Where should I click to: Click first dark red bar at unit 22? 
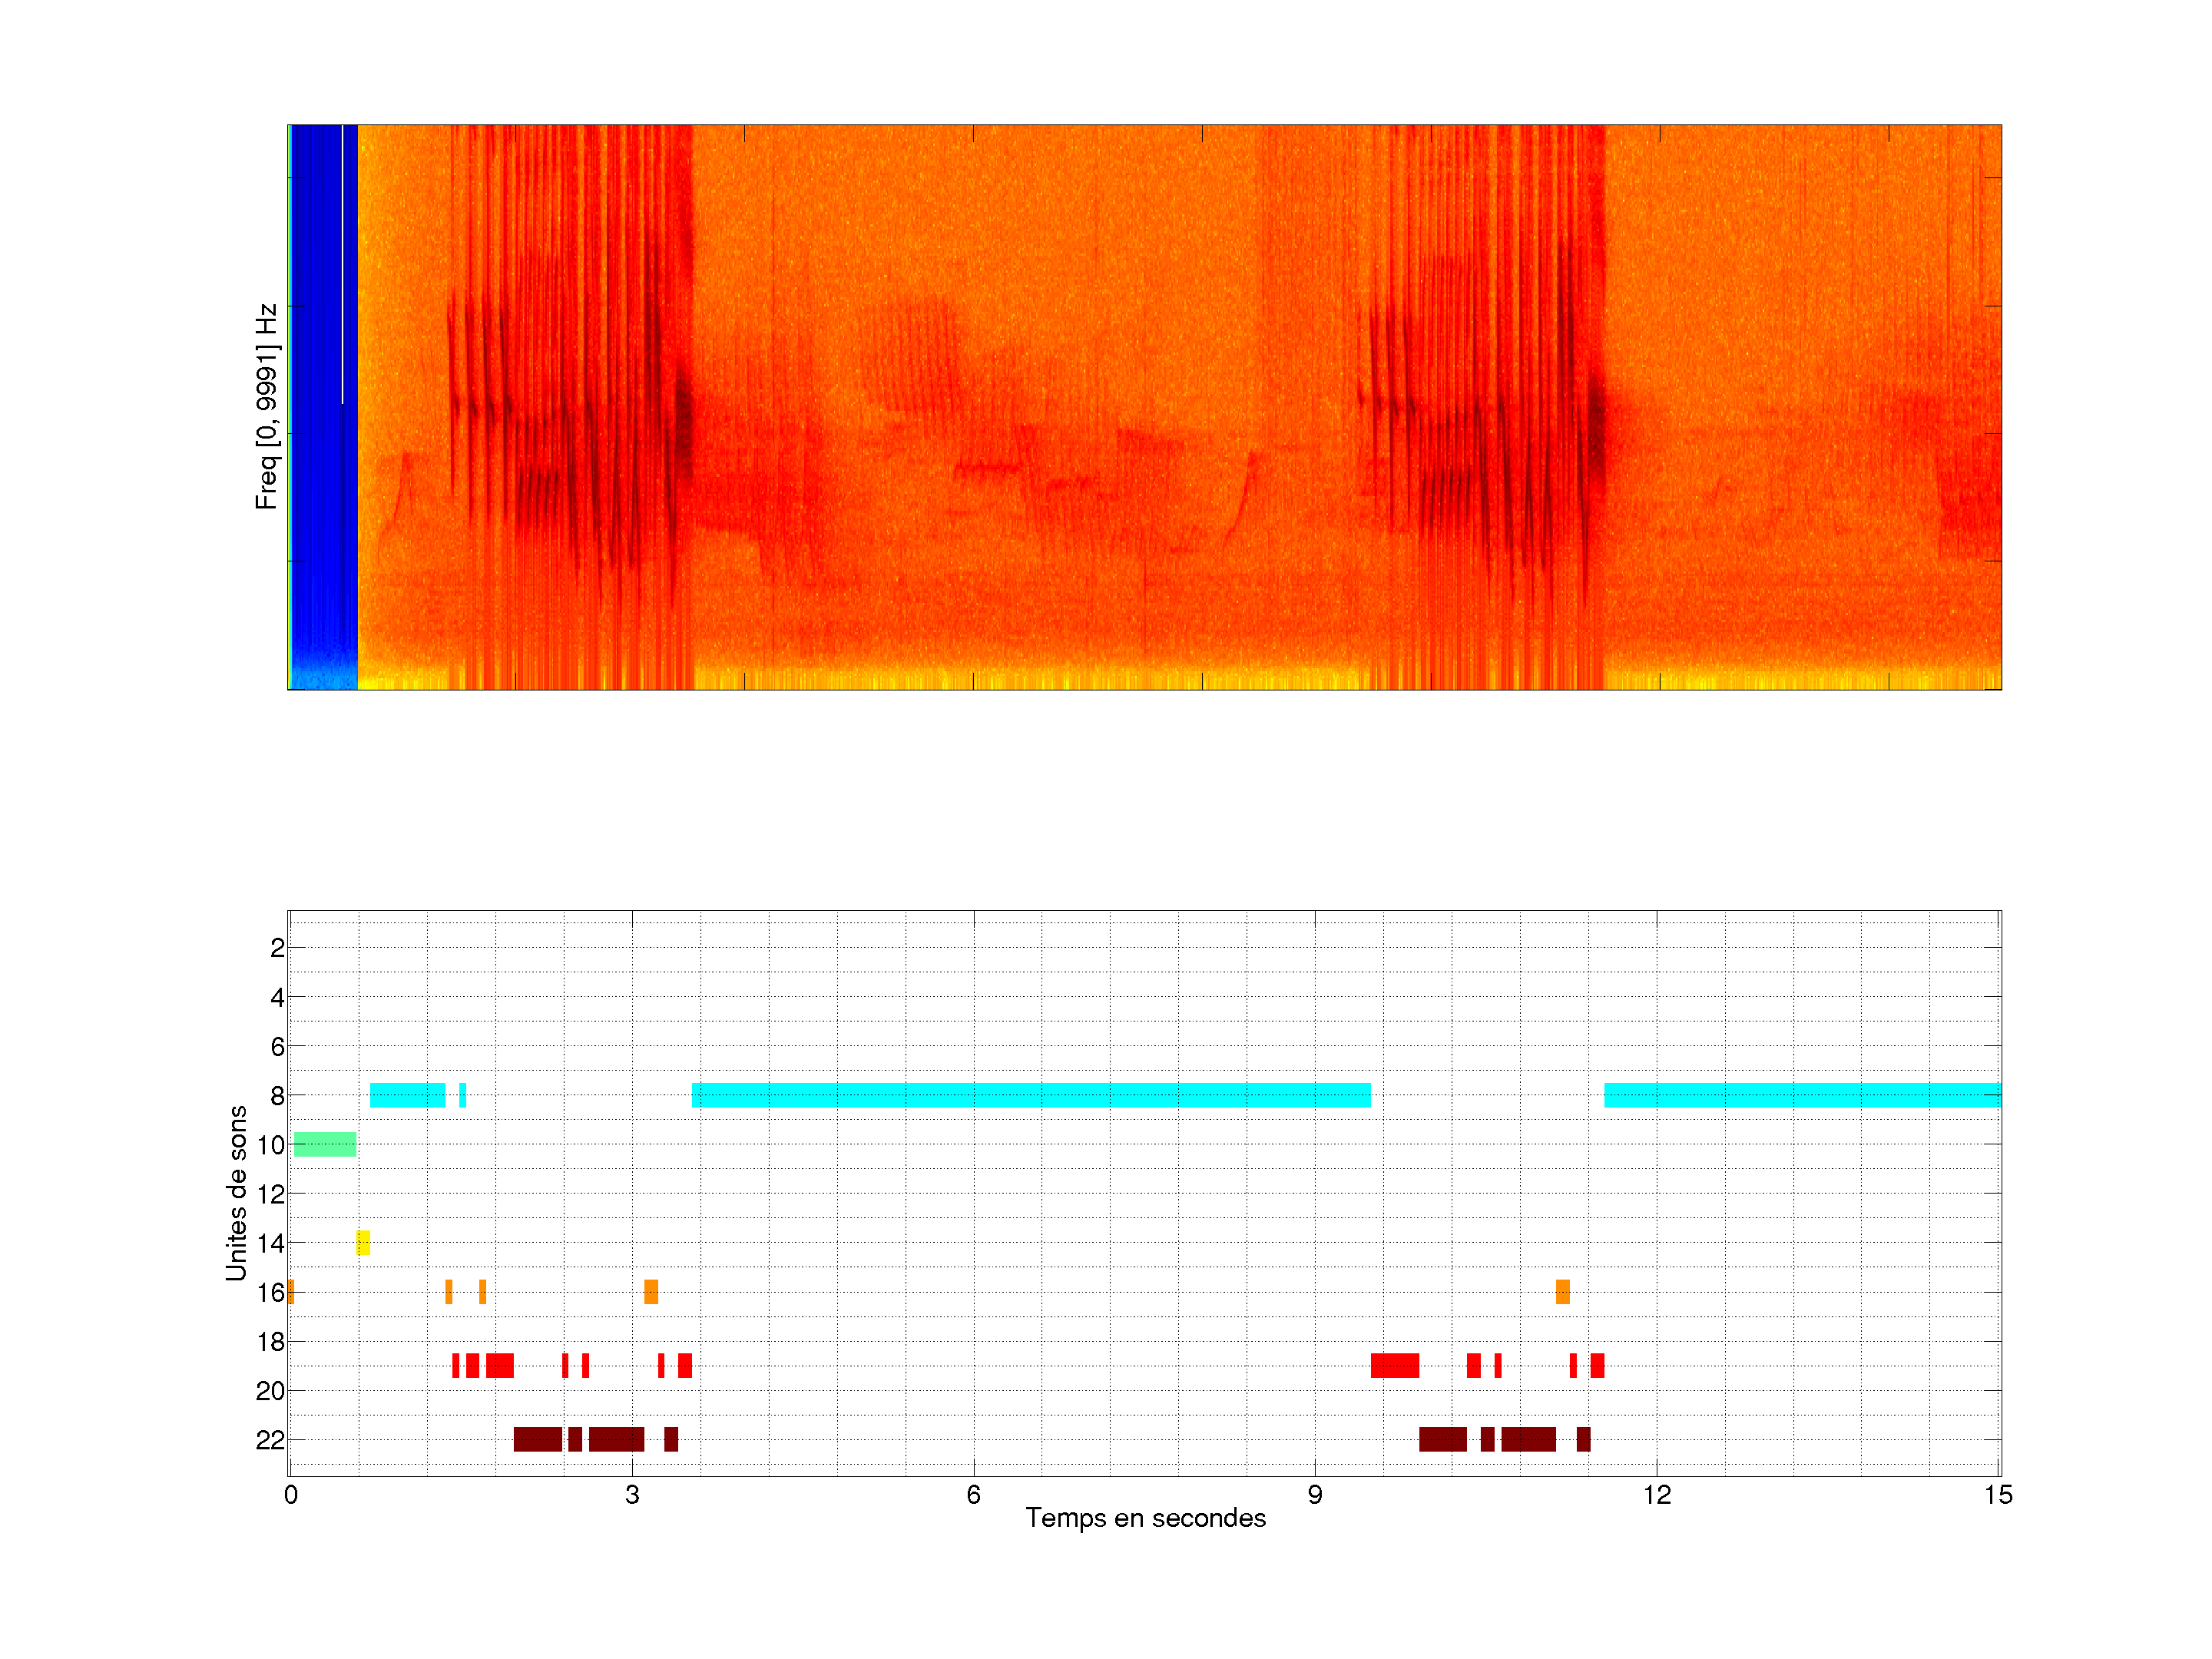click(537, 1439)
